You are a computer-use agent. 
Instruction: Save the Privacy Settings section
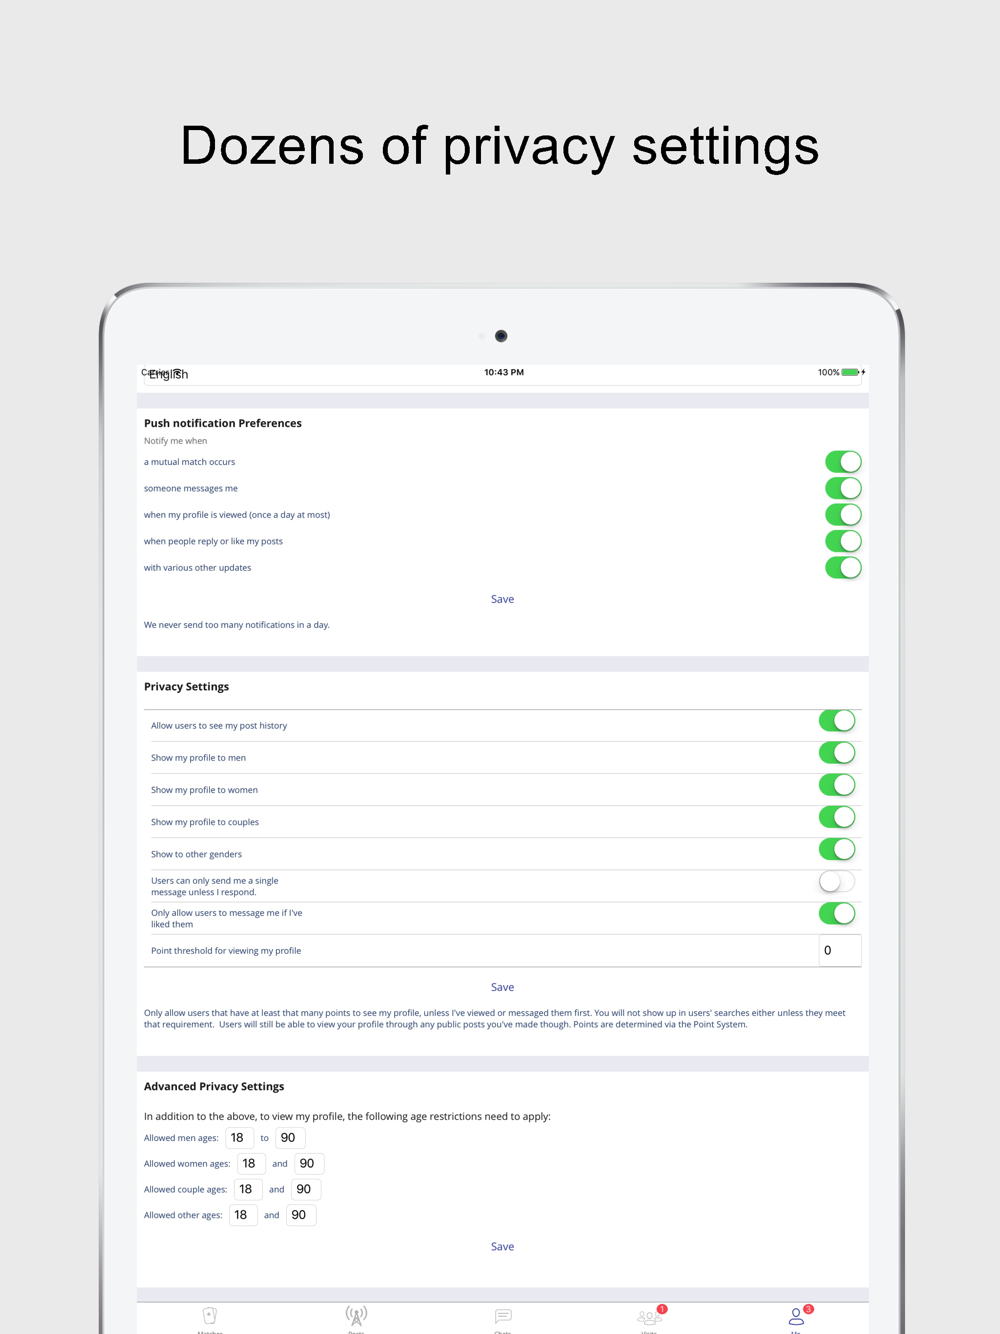click(502, 987)
